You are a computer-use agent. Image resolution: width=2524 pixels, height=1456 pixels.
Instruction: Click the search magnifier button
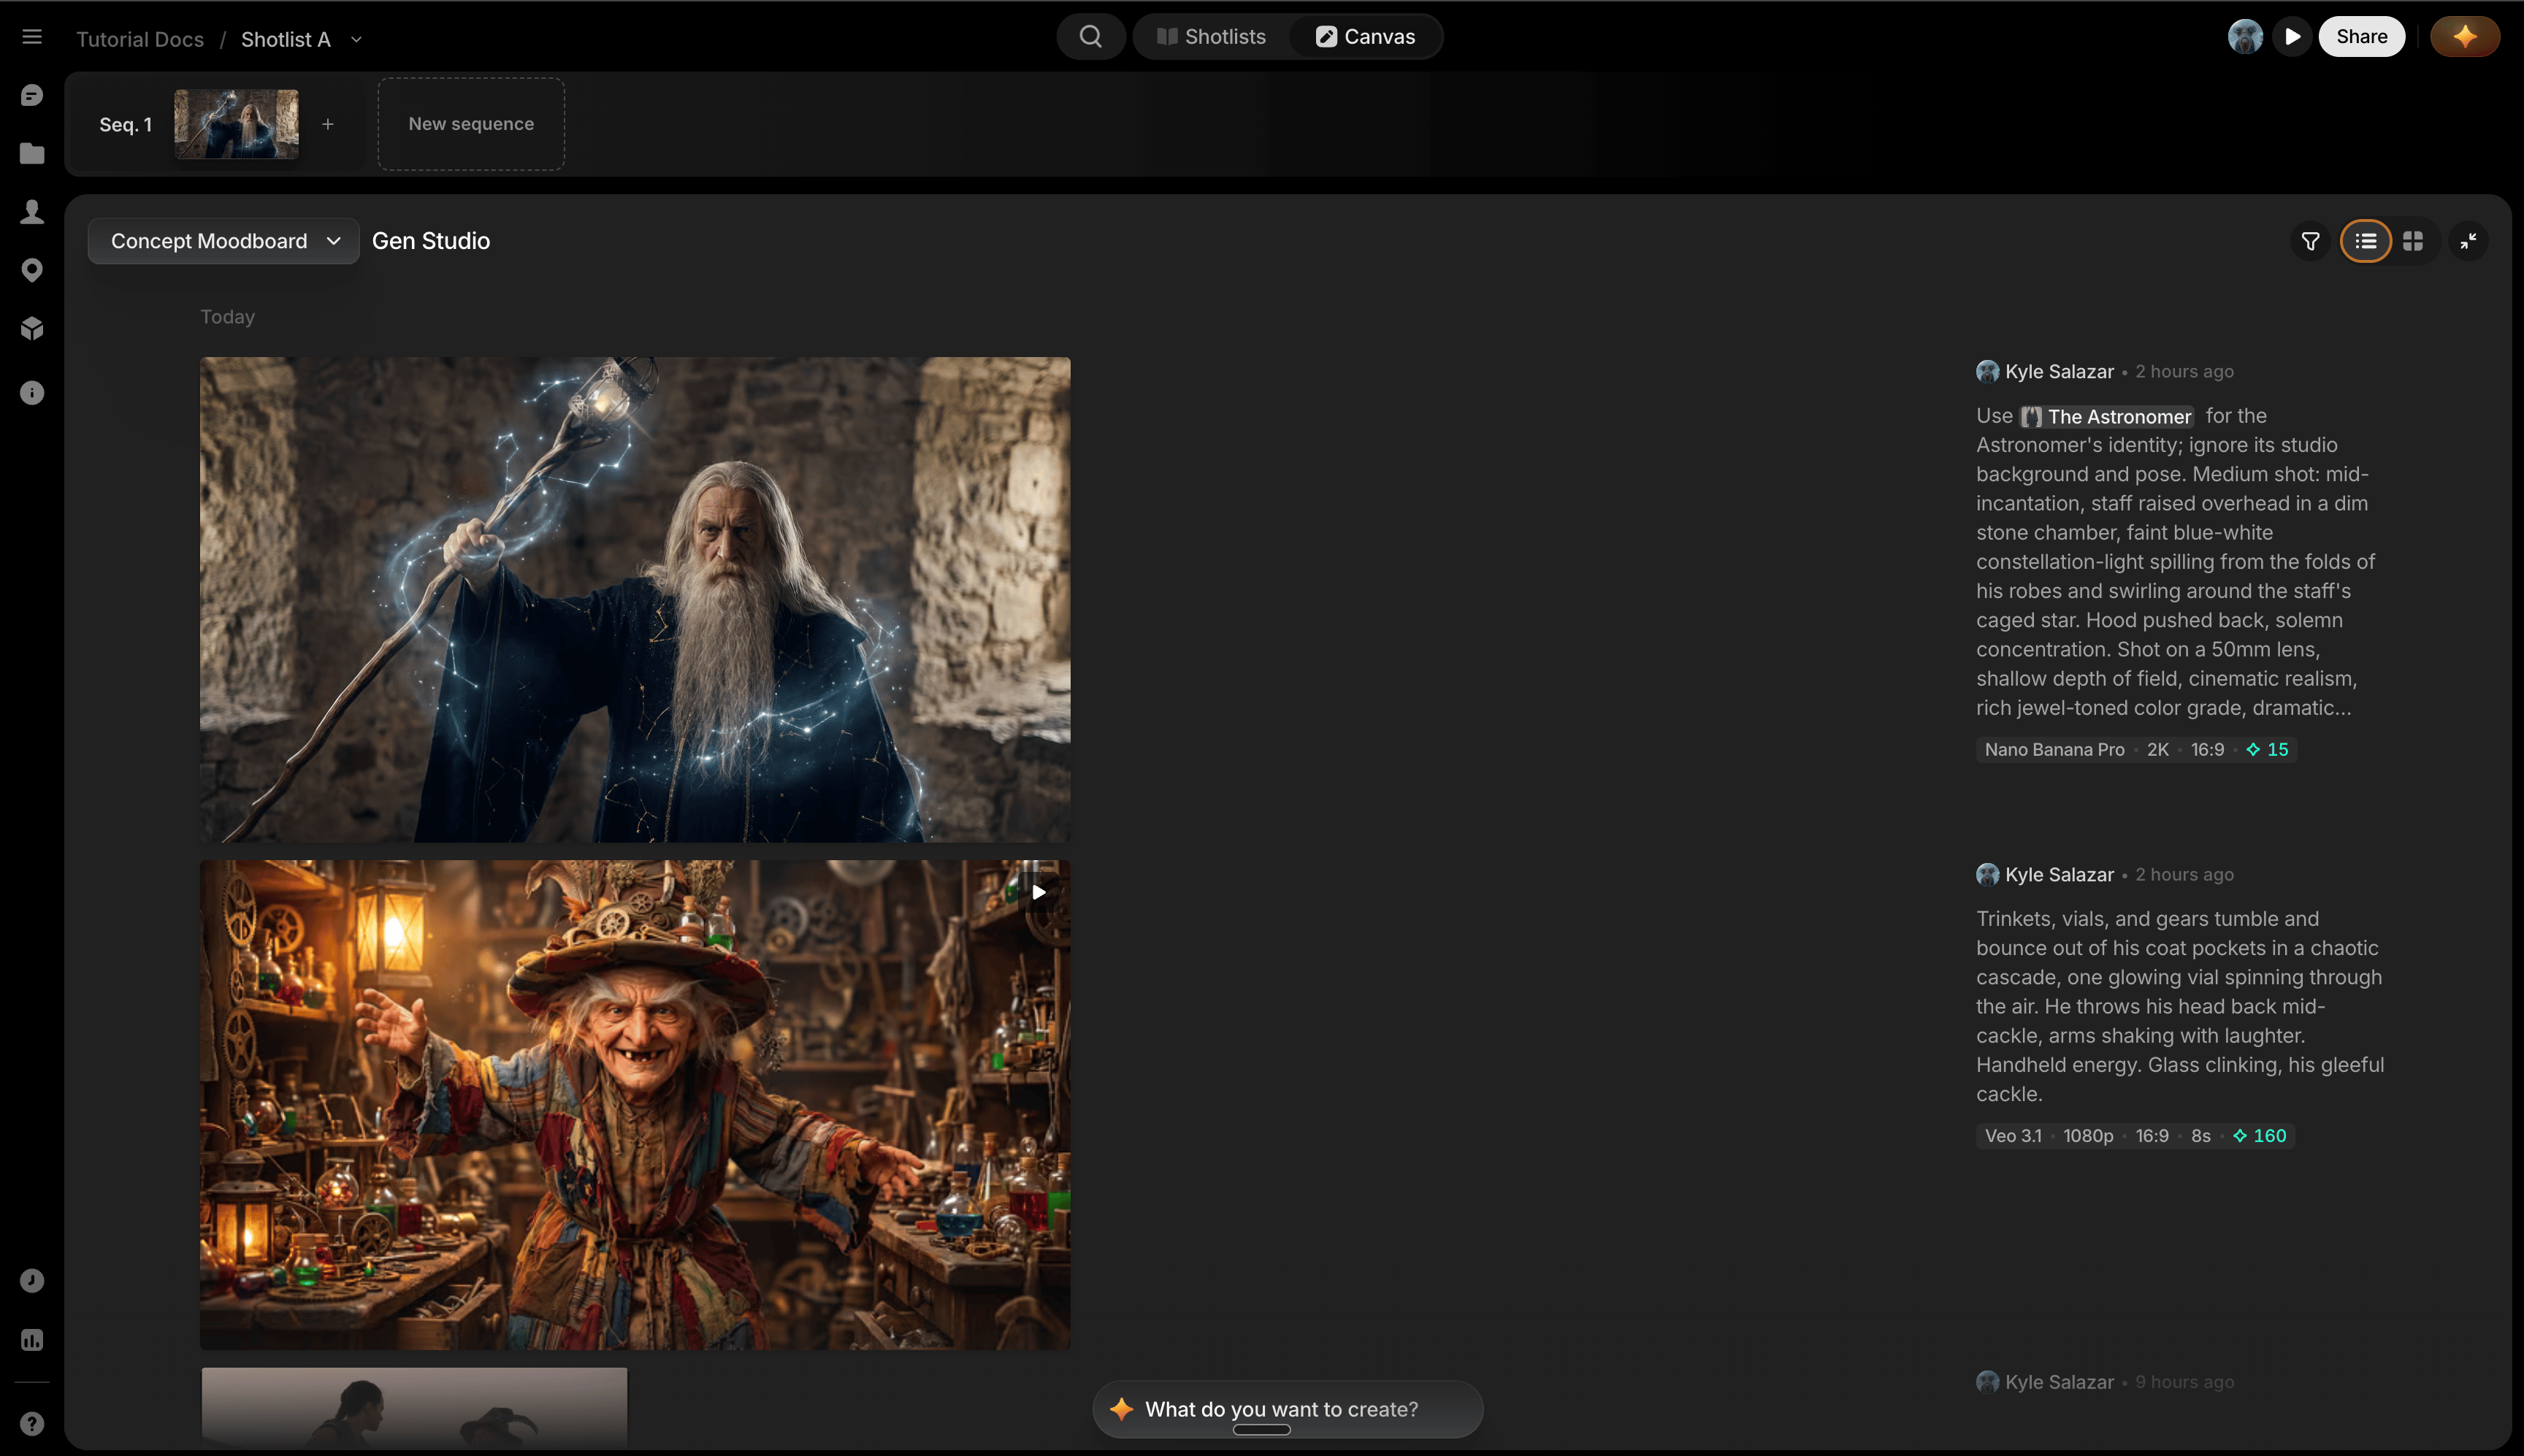pos(1091,37)
